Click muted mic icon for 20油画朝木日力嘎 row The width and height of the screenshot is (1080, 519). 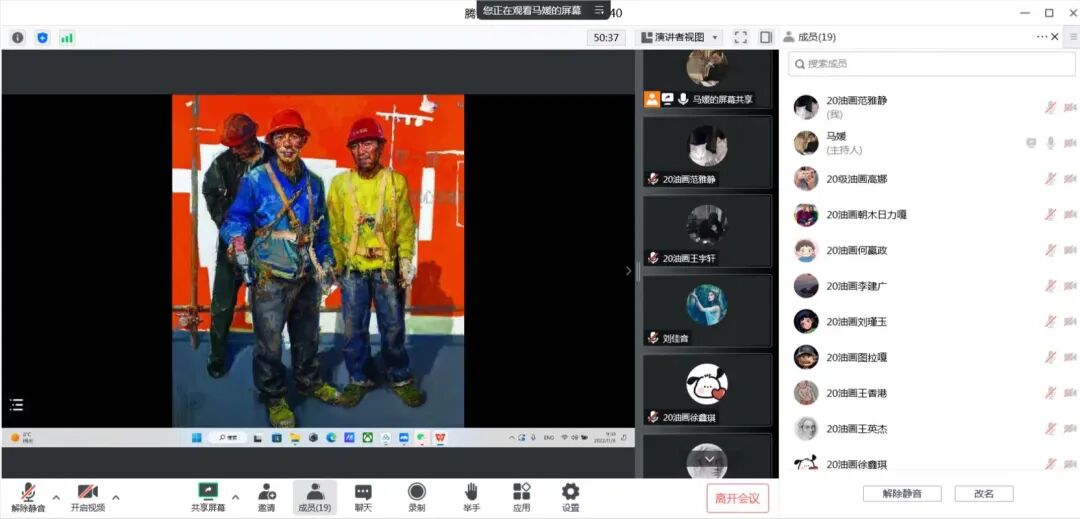coord(1050,214)
